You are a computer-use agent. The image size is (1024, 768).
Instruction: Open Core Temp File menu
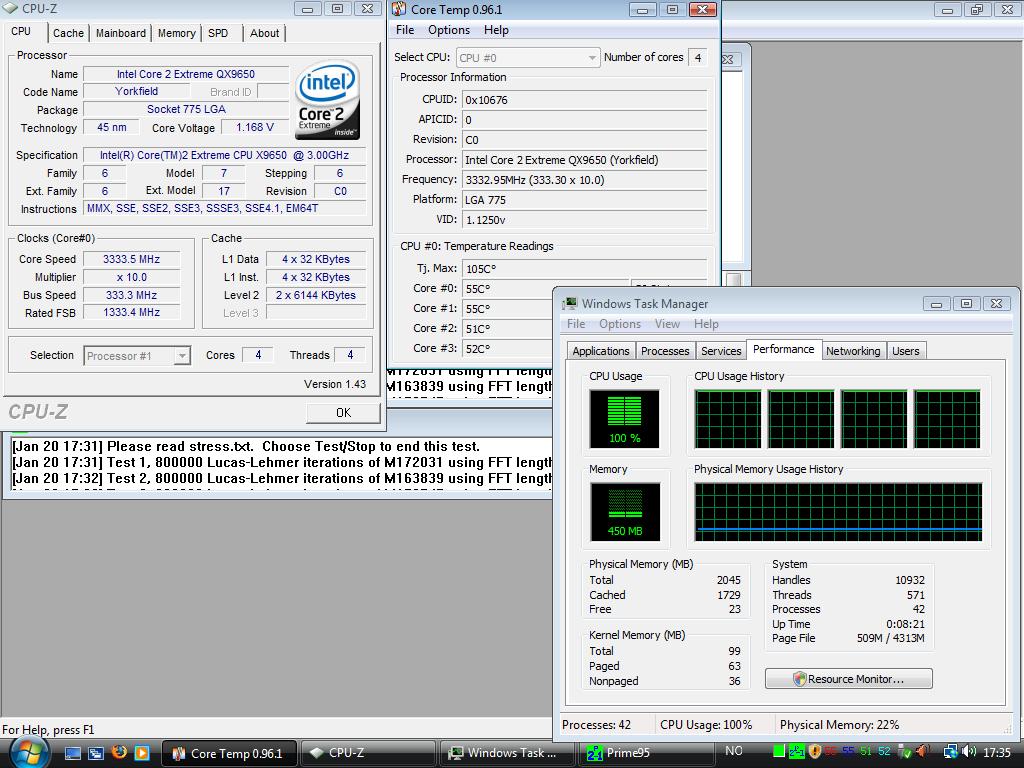tap(405, 30)
